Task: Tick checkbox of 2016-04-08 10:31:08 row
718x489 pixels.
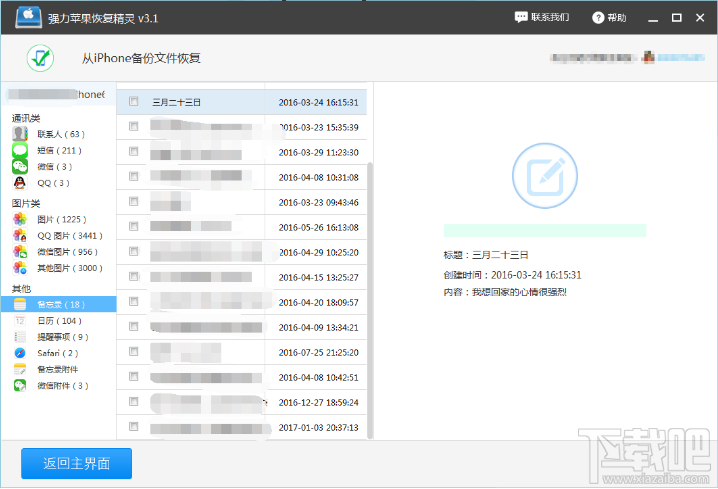Action: (134, 176)
